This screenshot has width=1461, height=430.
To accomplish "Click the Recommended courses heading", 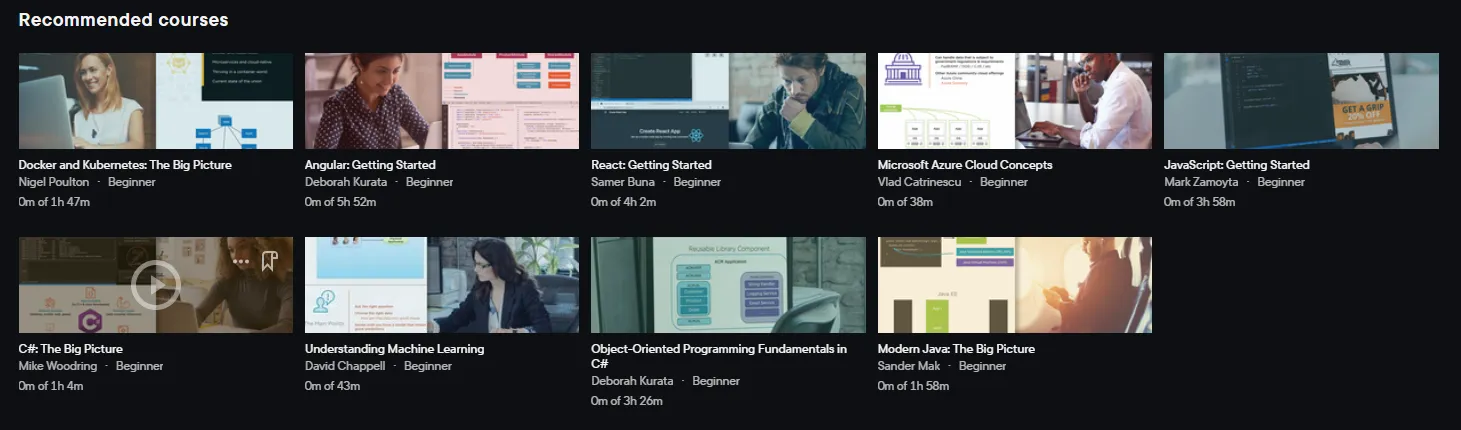I will pyautogui.click(x=123, y=19).
